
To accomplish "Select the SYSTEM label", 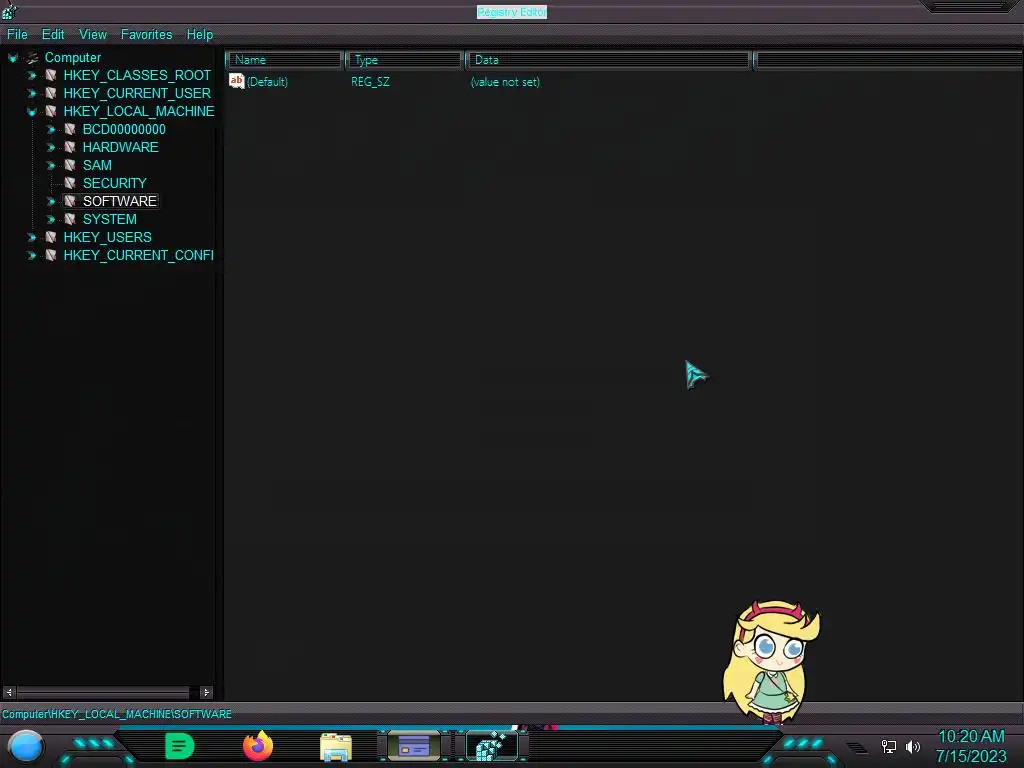I will pos(110,219).
